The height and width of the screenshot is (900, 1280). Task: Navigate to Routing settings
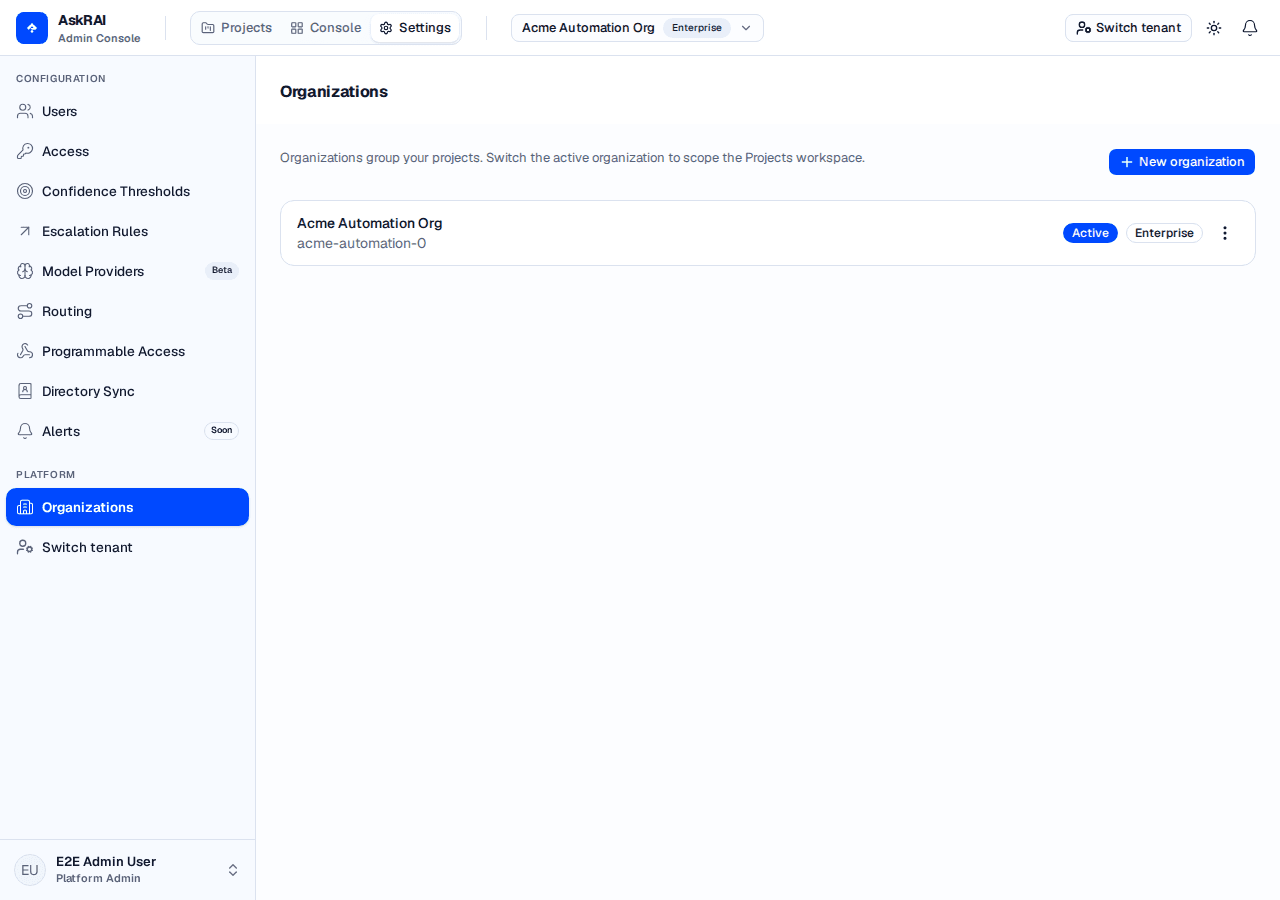click(127, 311)
